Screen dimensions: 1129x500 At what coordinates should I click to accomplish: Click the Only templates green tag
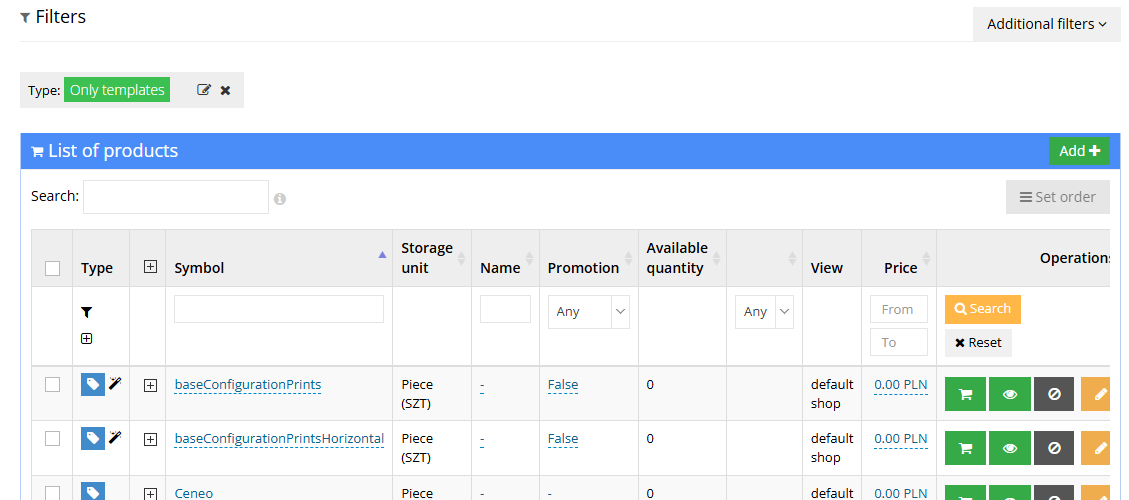[x=117, y=90]
